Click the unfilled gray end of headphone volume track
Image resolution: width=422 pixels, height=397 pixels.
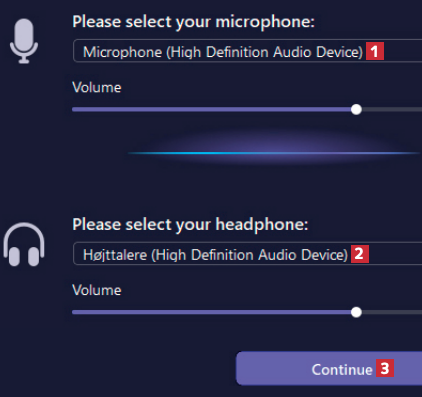pyautogui.click(x=392, y=312)
